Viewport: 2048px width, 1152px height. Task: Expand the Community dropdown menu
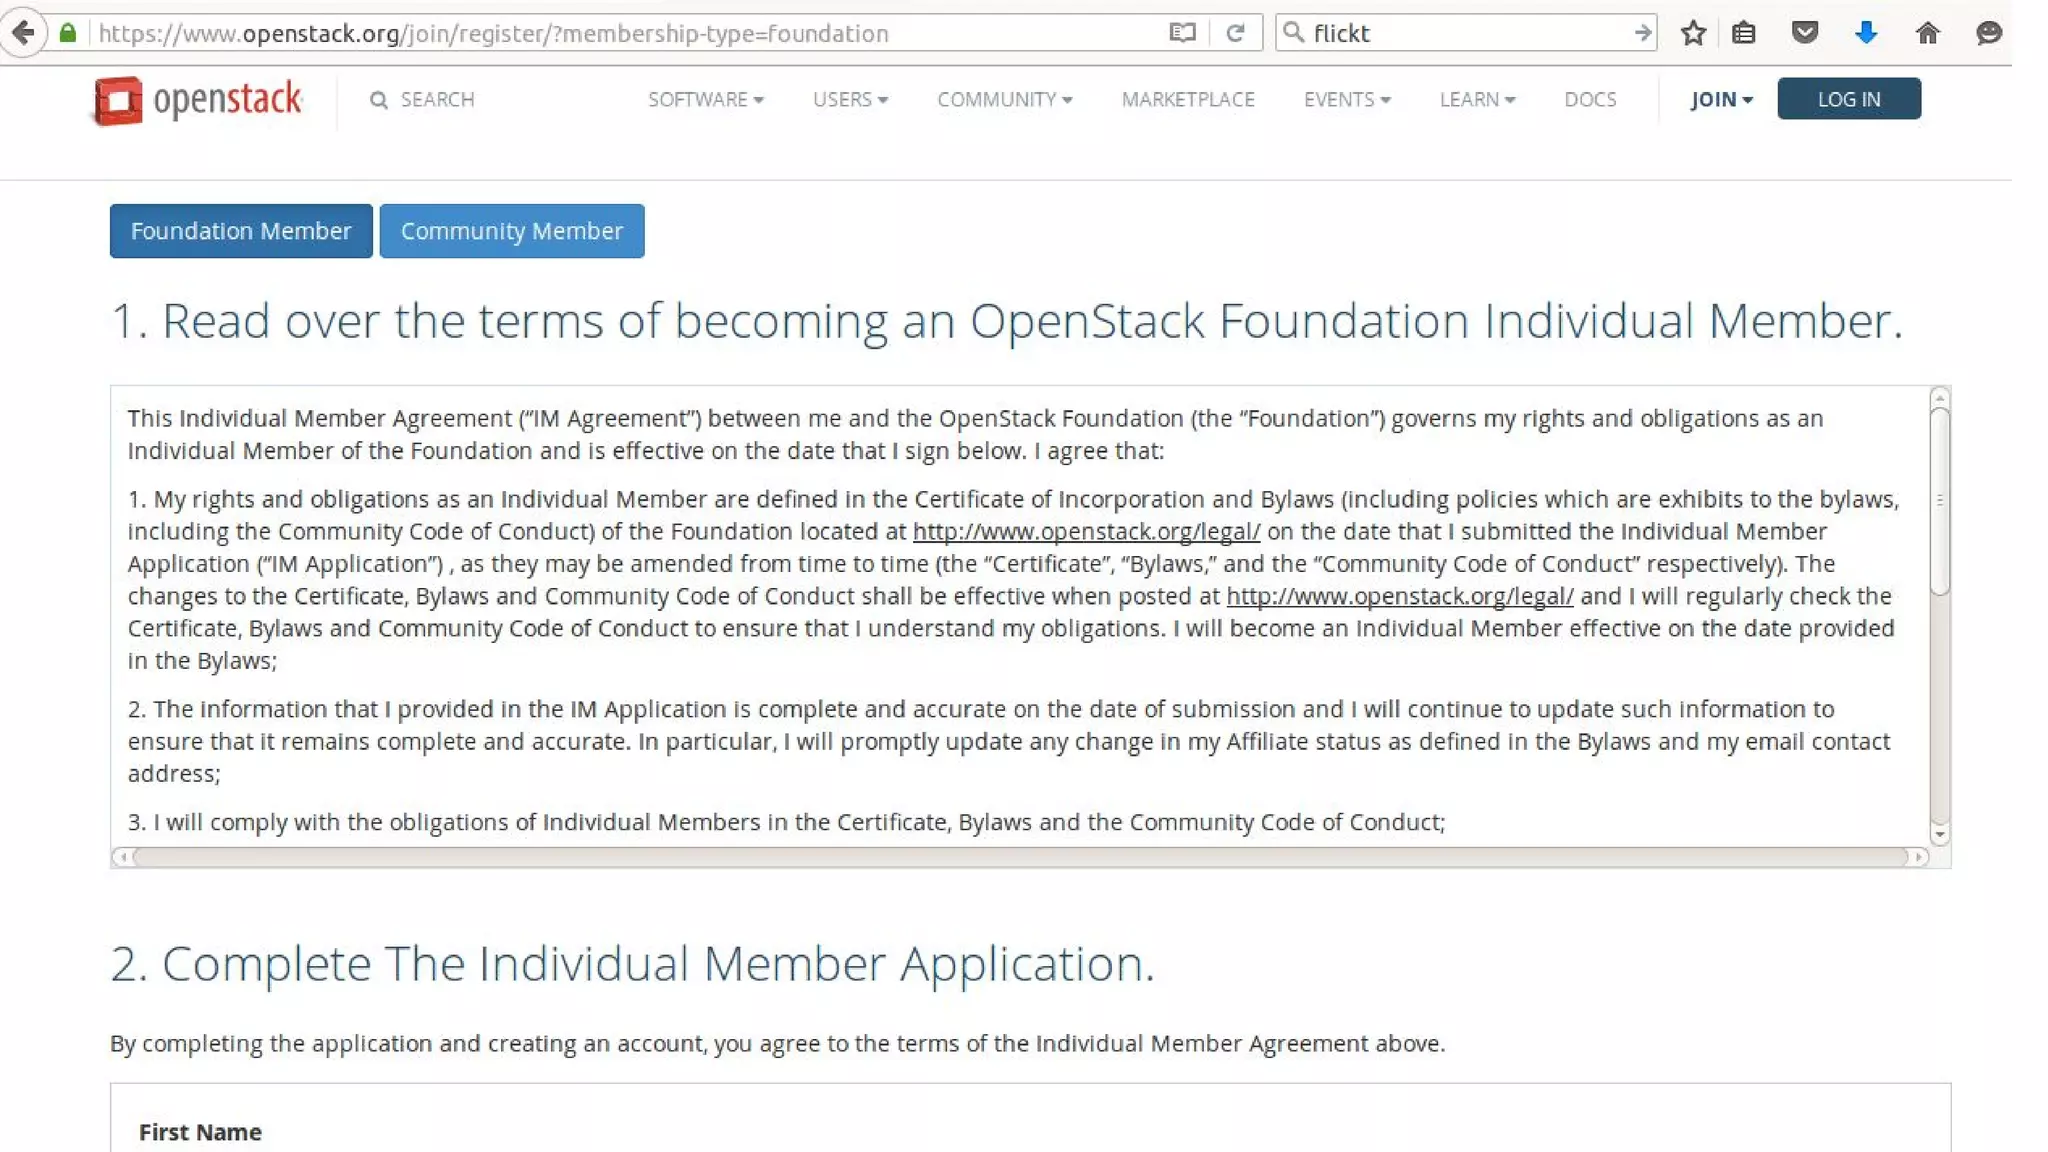[x=1004, y=100]
